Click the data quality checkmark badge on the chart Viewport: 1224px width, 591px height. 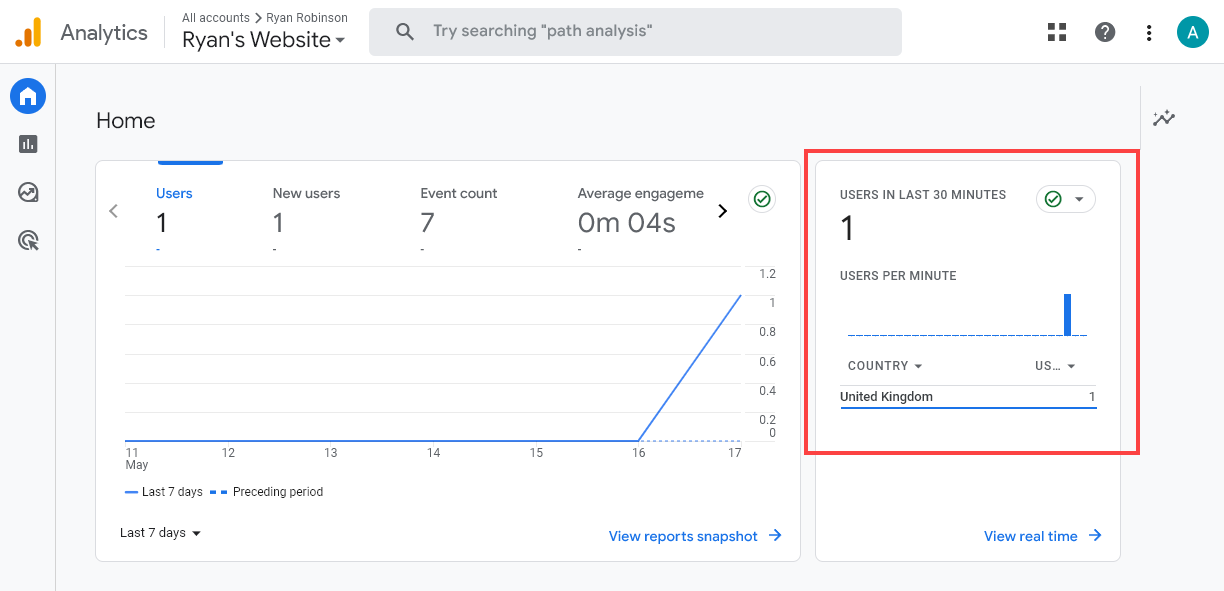point(762,199)
